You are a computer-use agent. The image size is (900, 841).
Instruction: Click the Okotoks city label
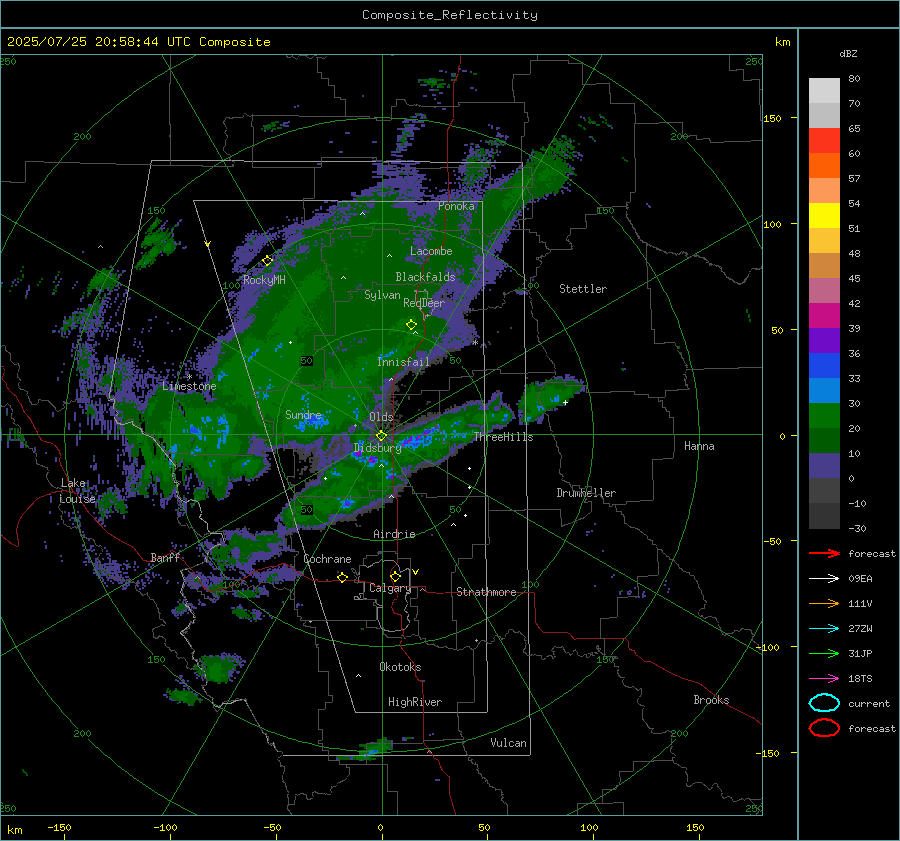(x=400, y=667)
